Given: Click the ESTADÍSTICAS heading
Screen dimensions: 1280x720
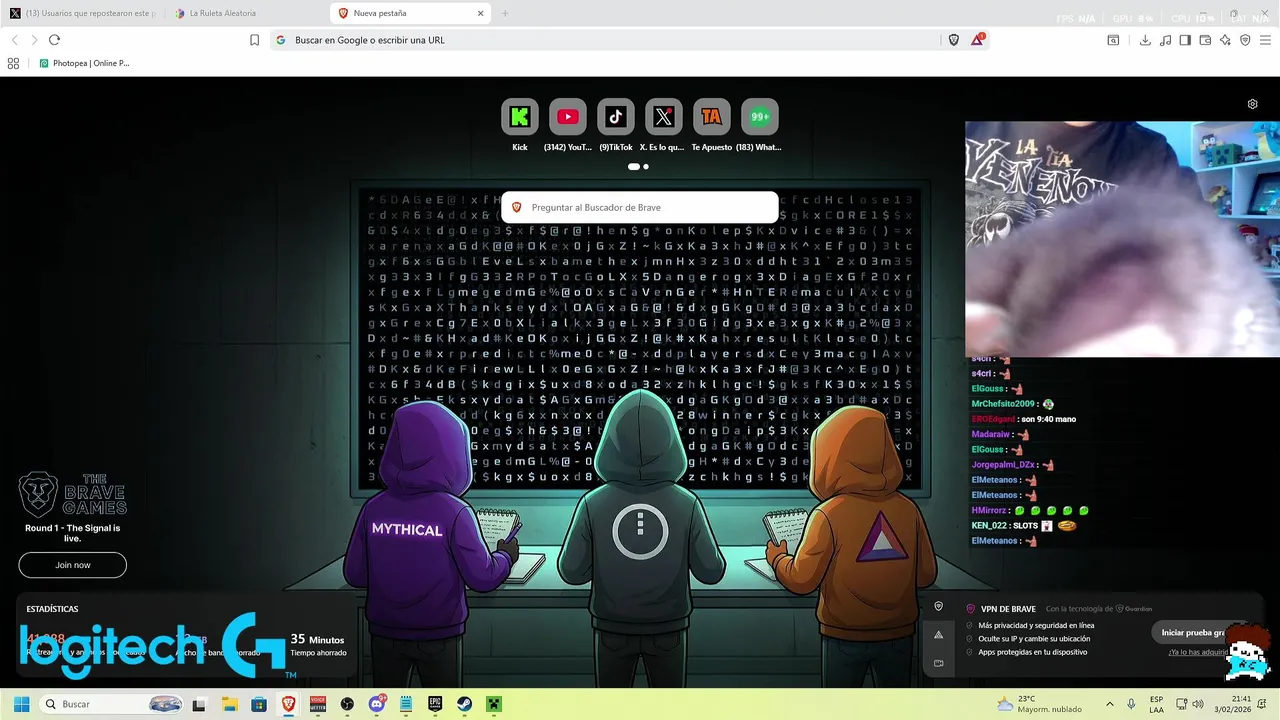Looking at the screenshot, I should (x=52, y=609).
